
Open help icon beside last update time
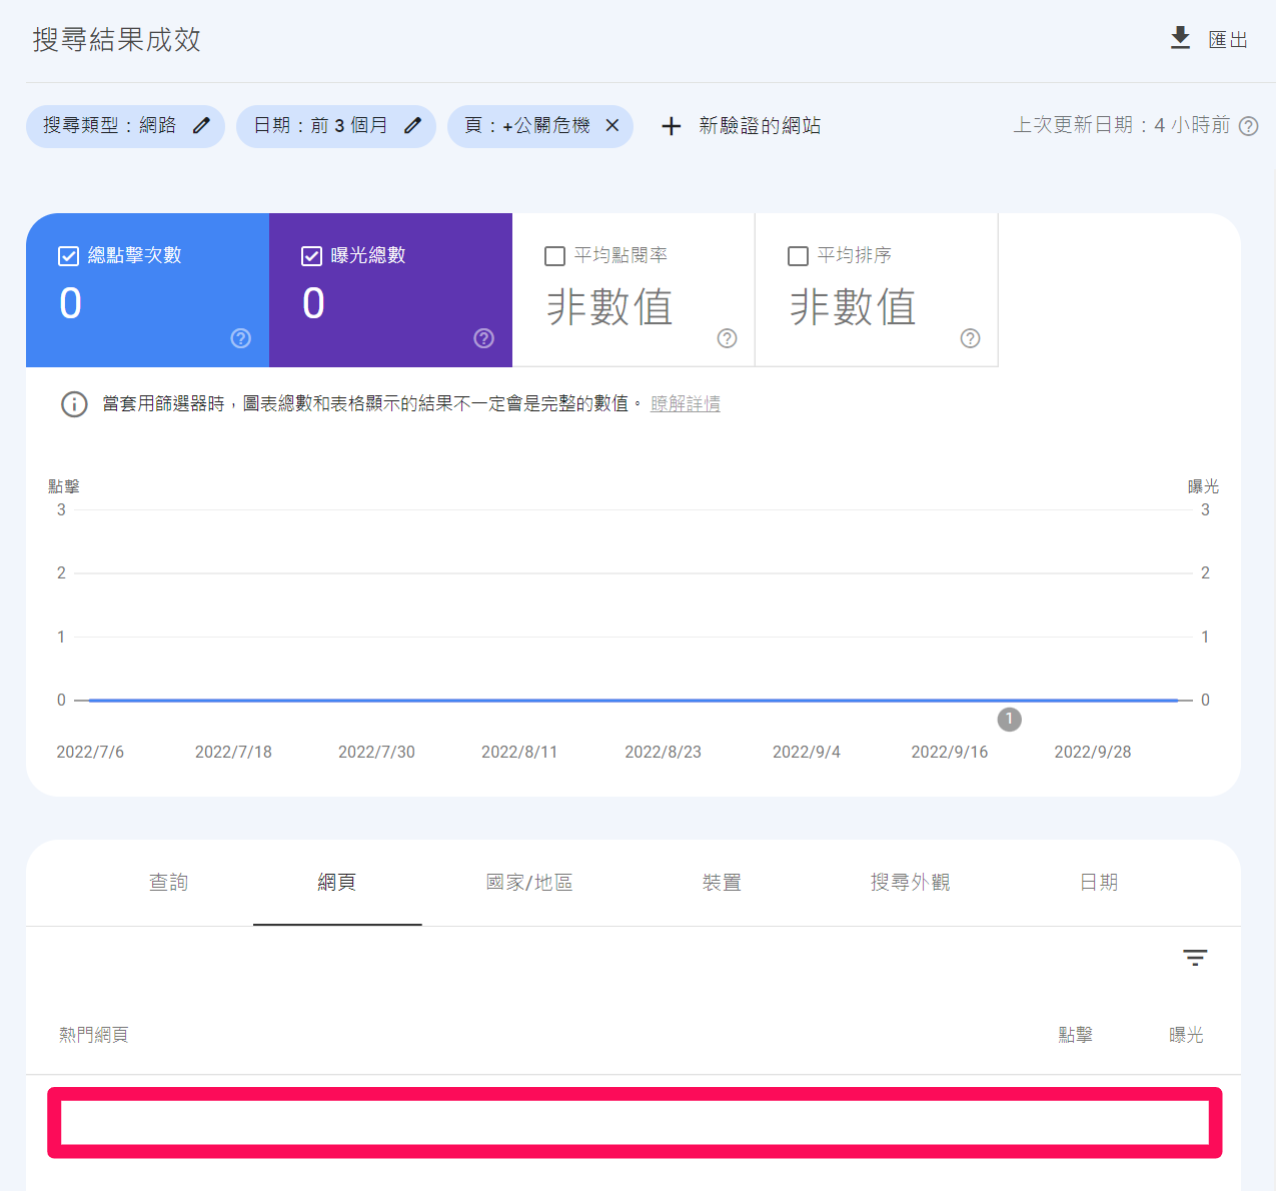1248,126
